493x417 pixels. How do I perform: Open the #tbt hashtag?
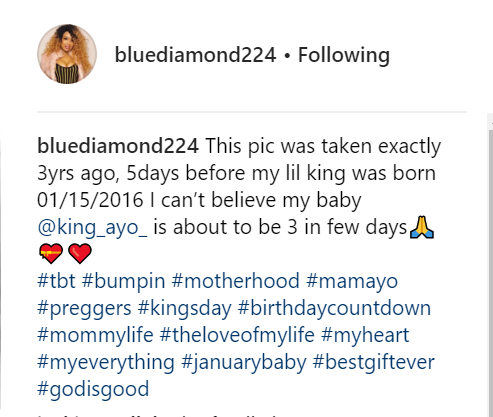[56, 281]
